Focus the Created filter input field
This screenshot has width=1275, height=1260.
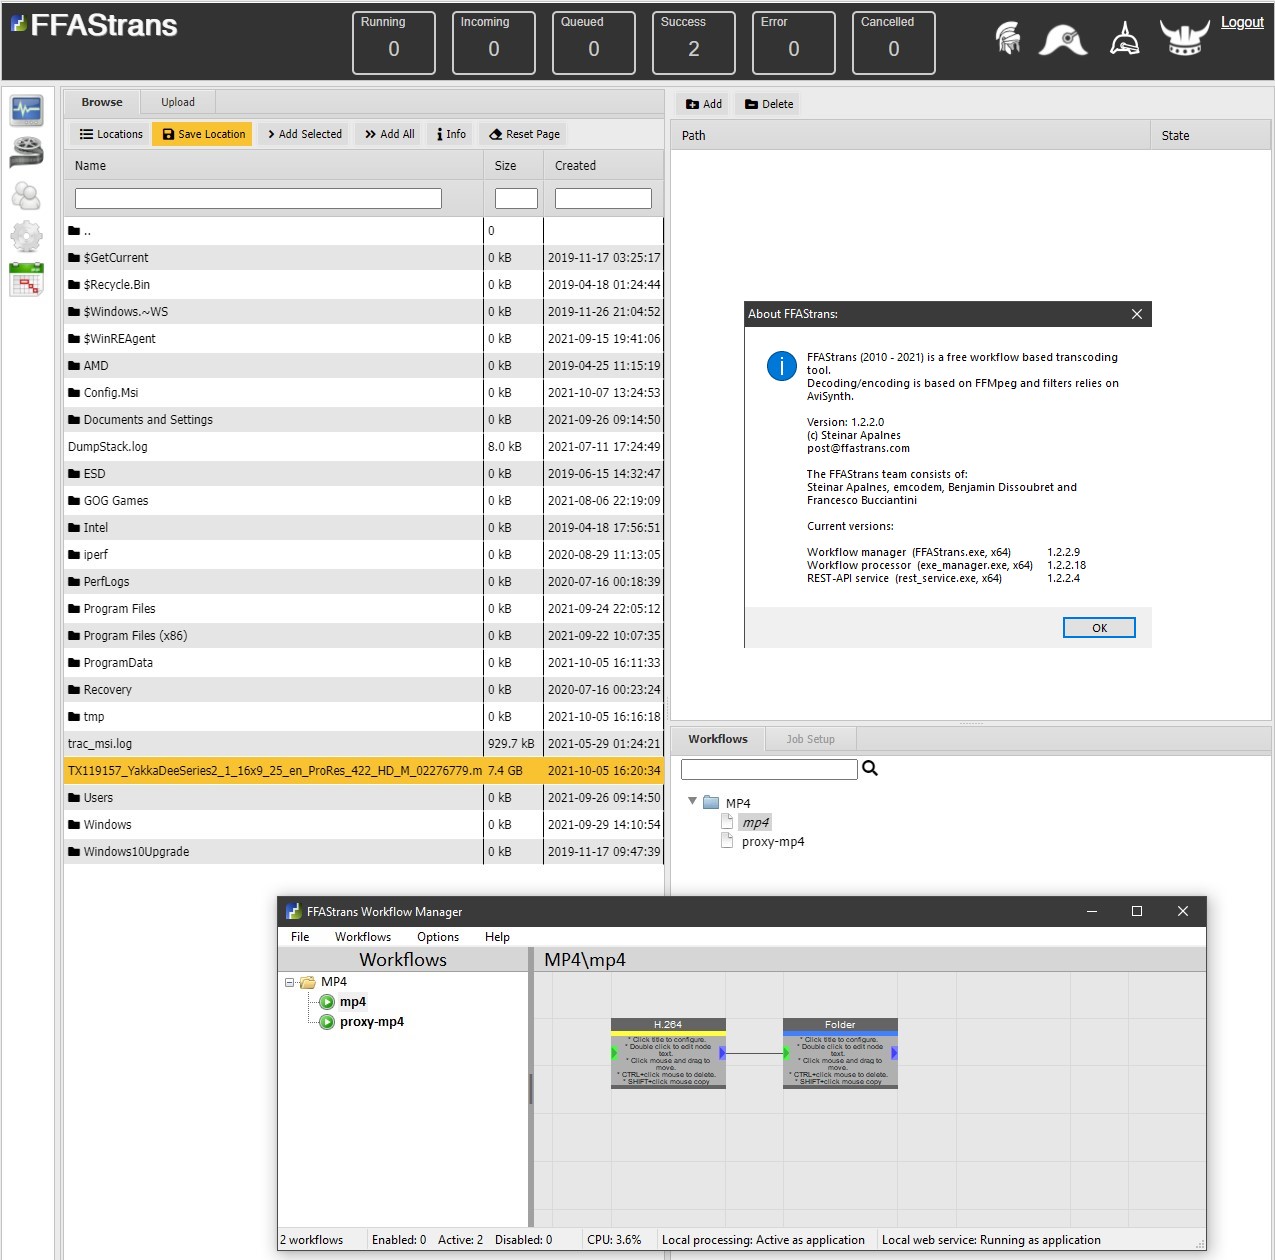(x=603, y=199)
